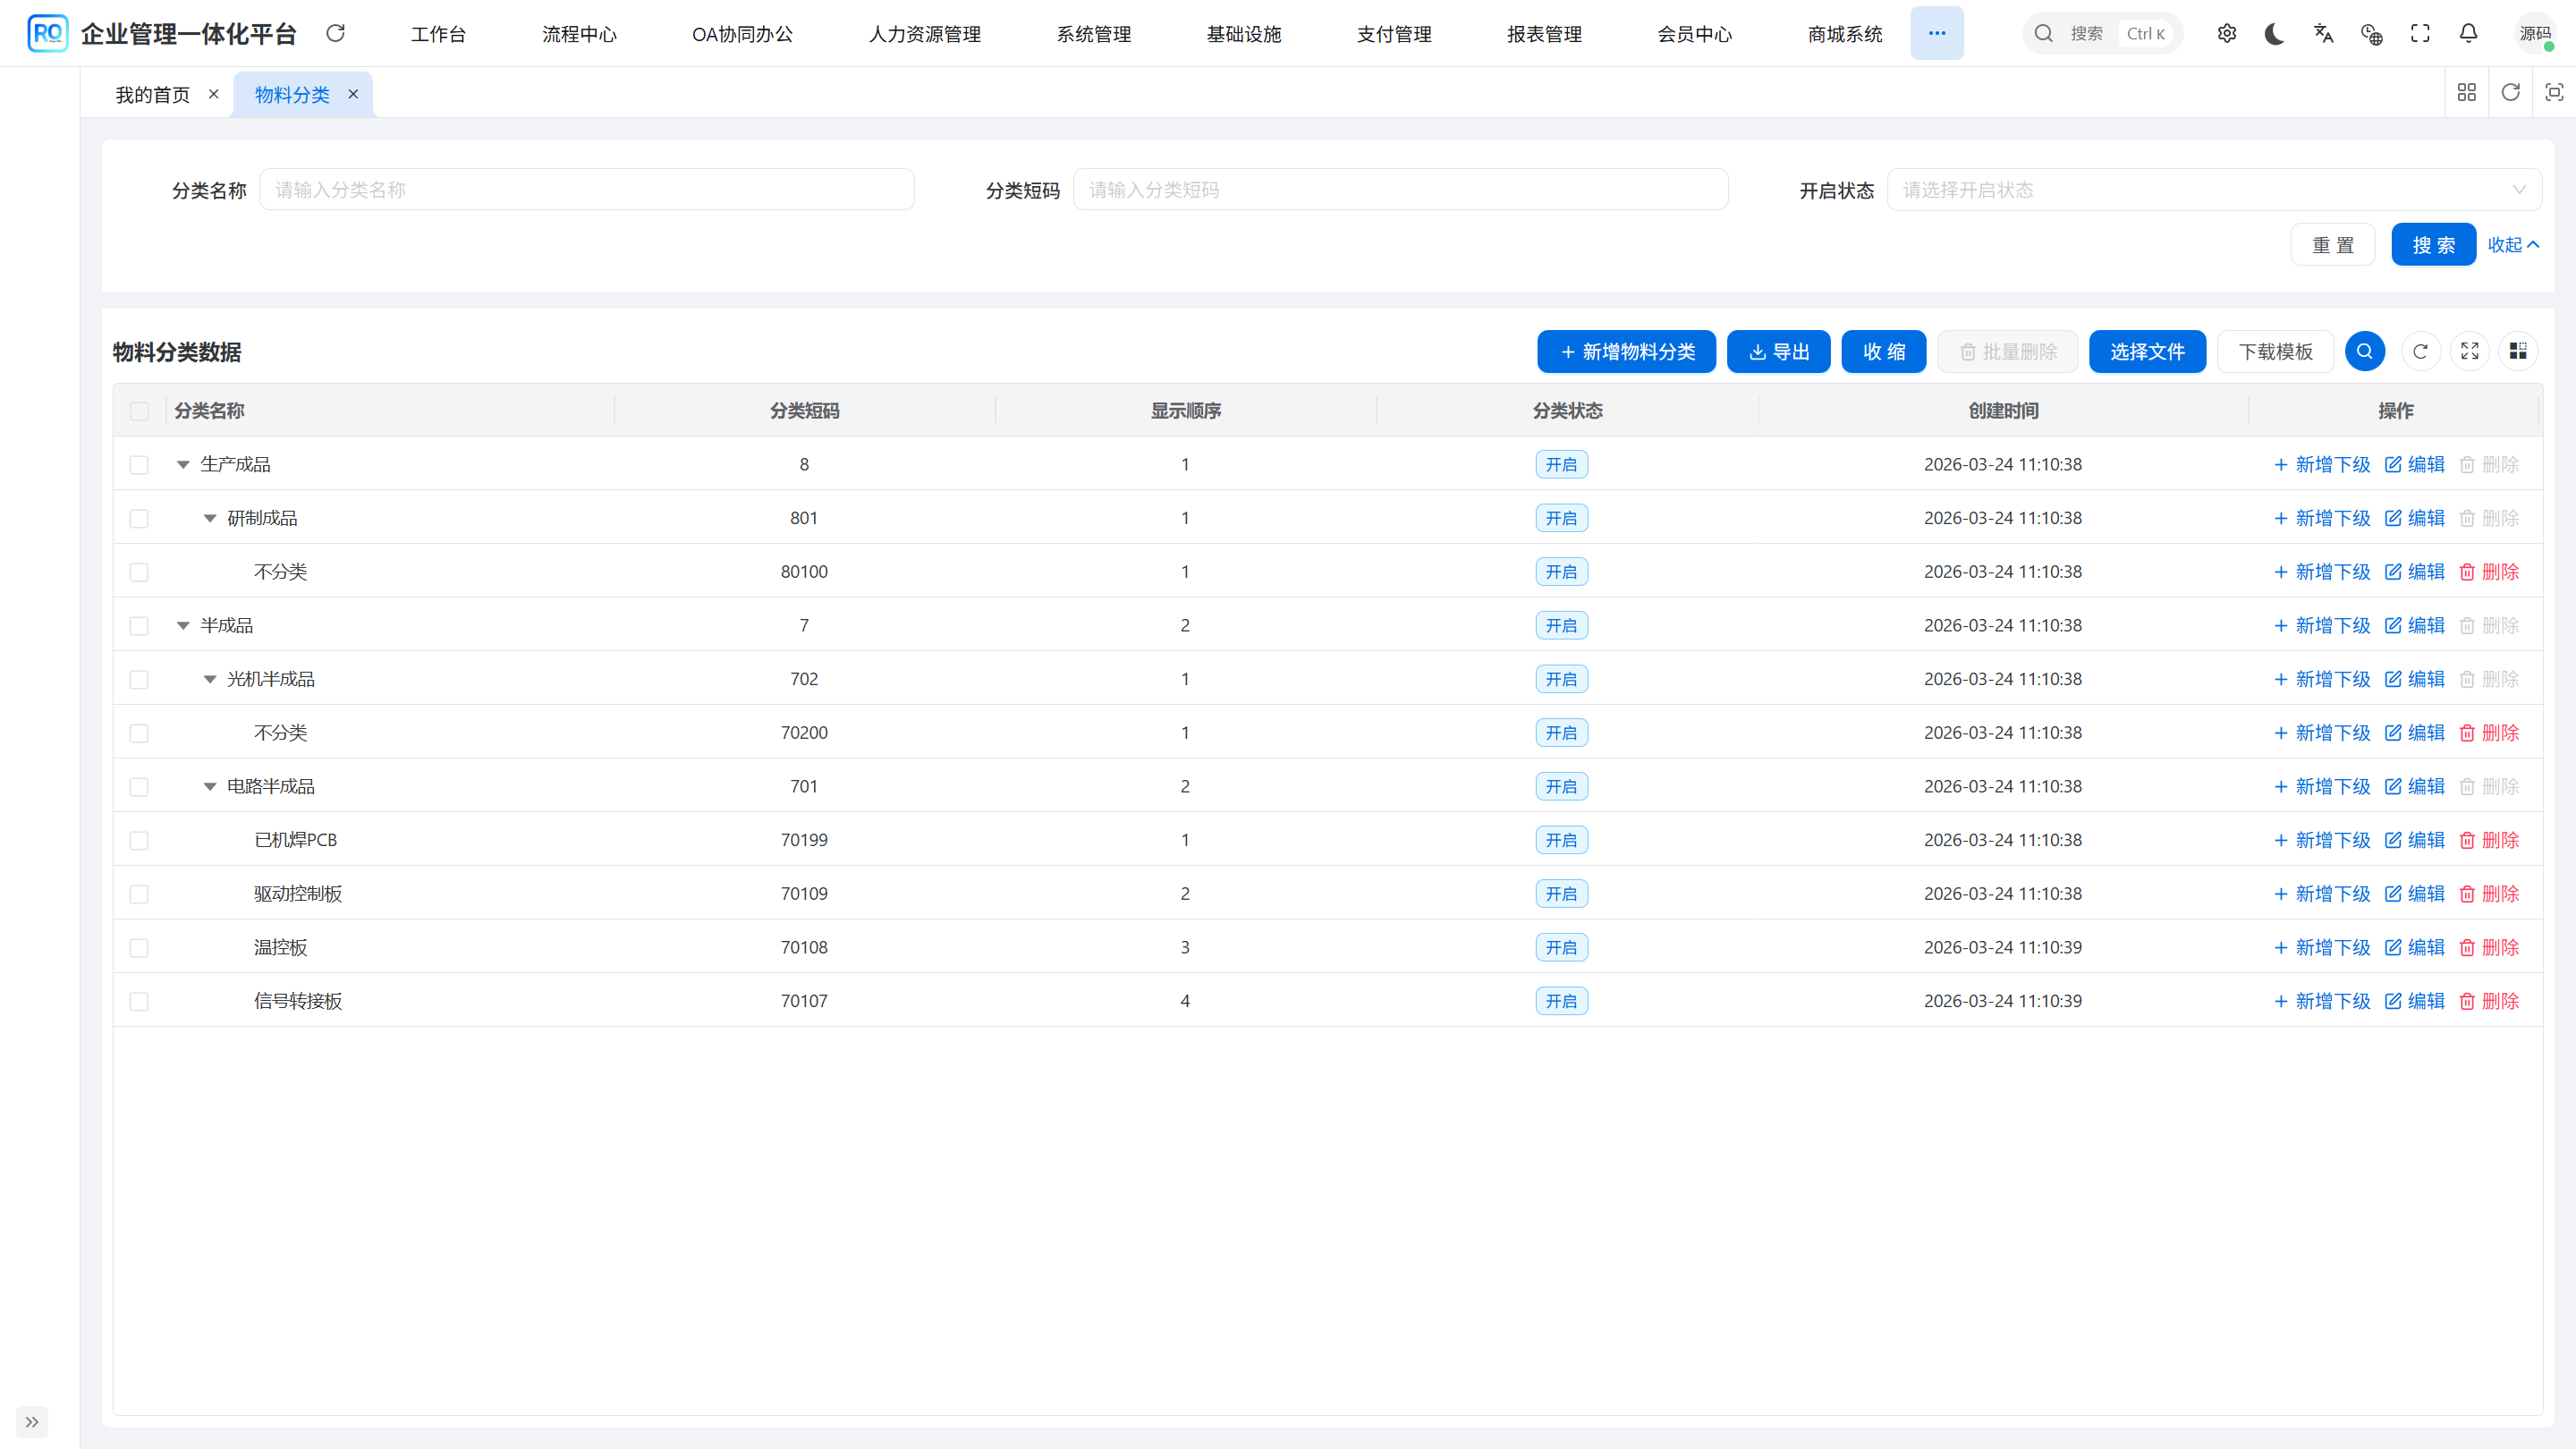Refresh page icon next to platform title

tap(336, 34)
